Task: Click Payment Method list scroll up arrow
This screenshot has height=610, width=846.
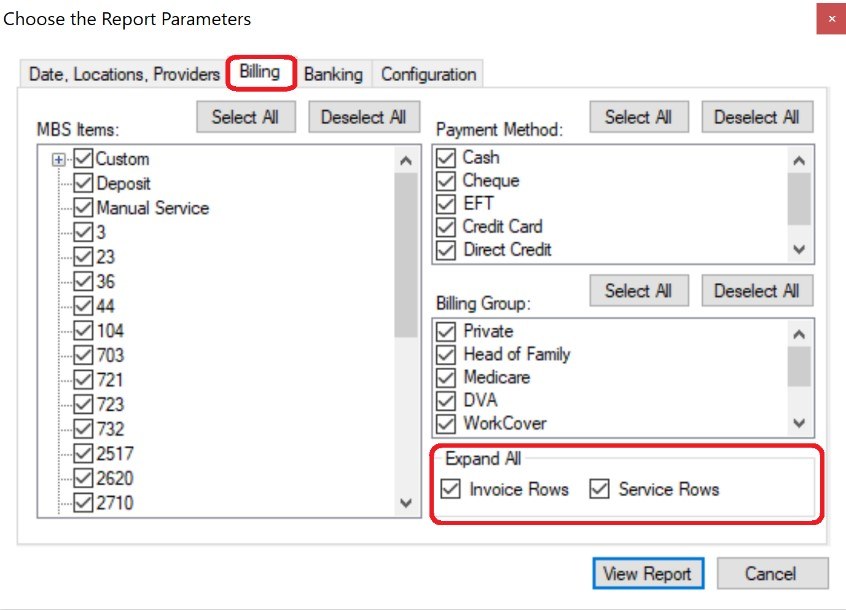Action: 799,160
